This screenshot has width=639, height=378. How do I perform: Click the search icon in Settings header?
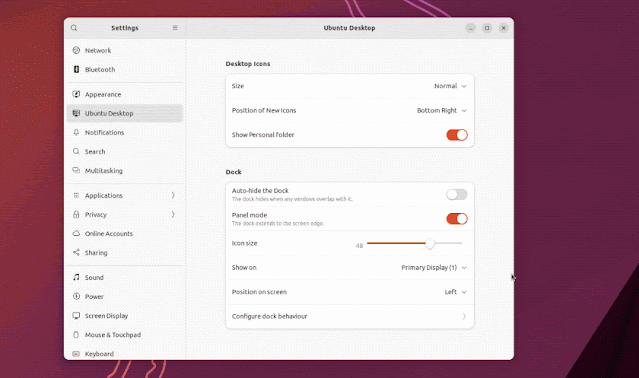(74, 28)
